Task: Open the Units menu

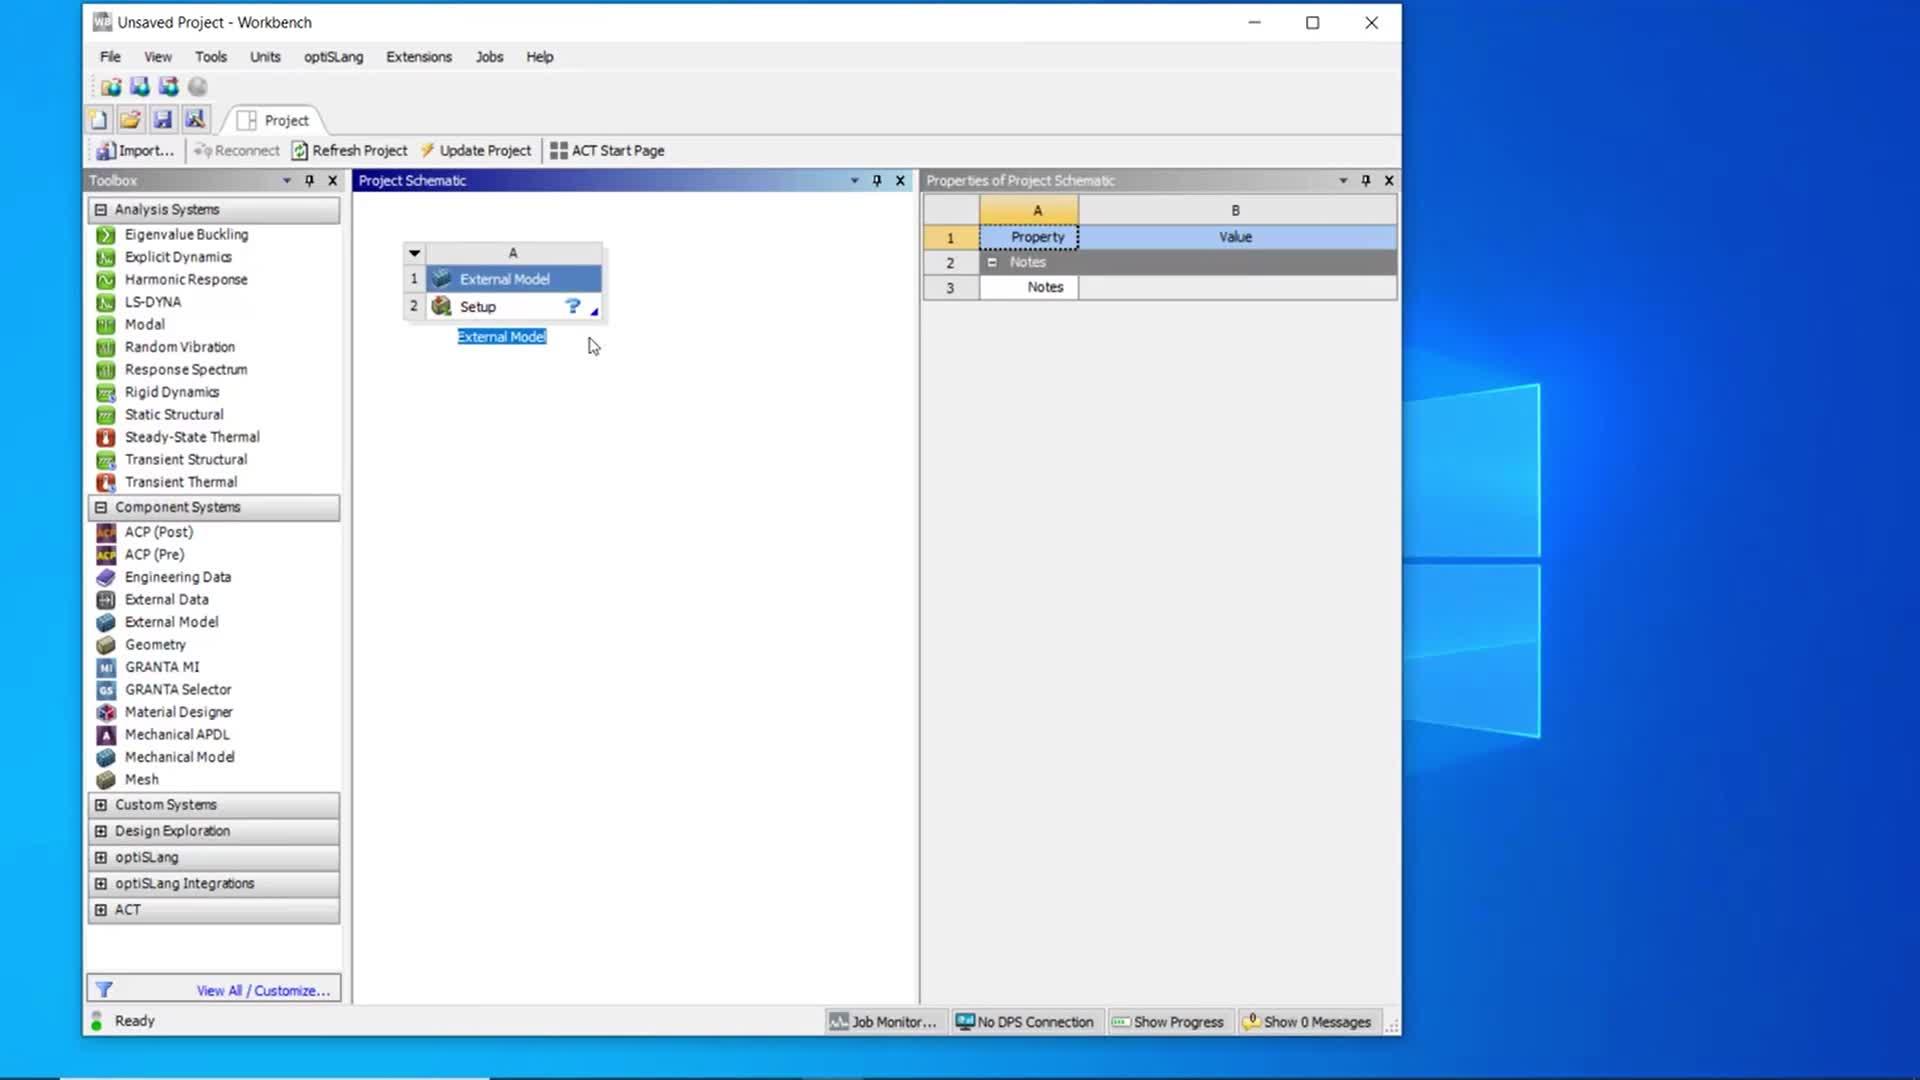Action: tap(265, 57)
